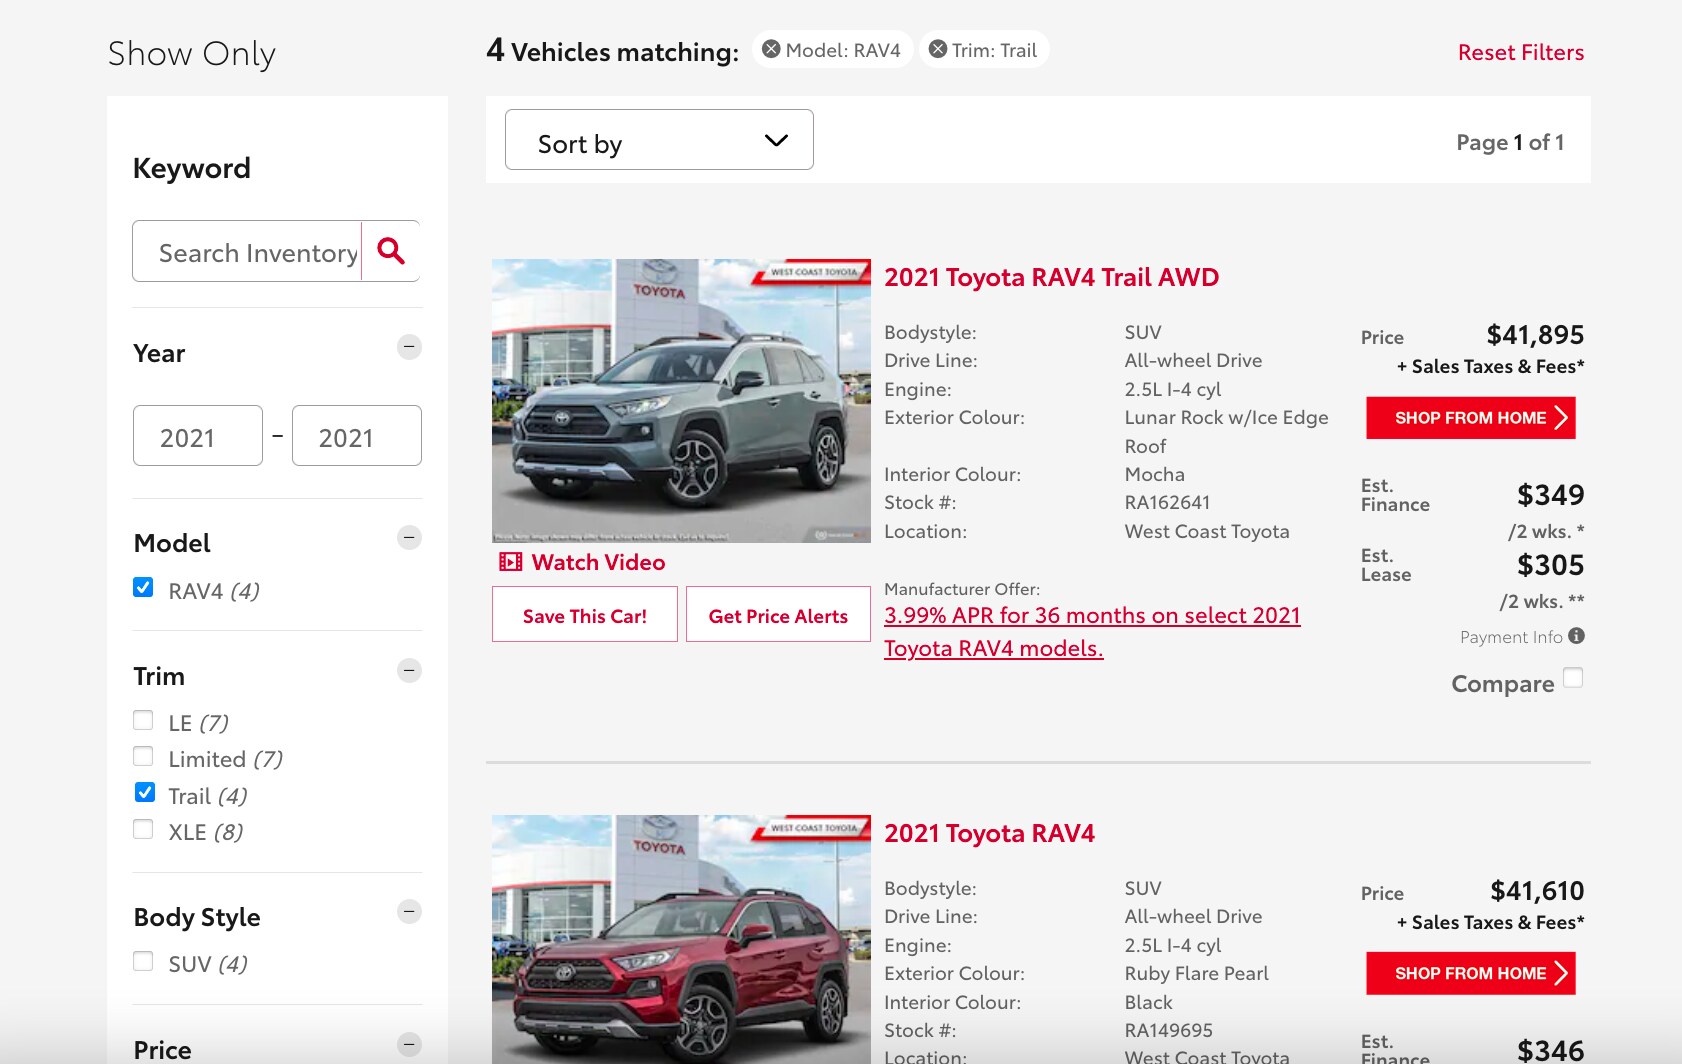
Task: Click the stock number RA162641
Action: [1167, 502]
